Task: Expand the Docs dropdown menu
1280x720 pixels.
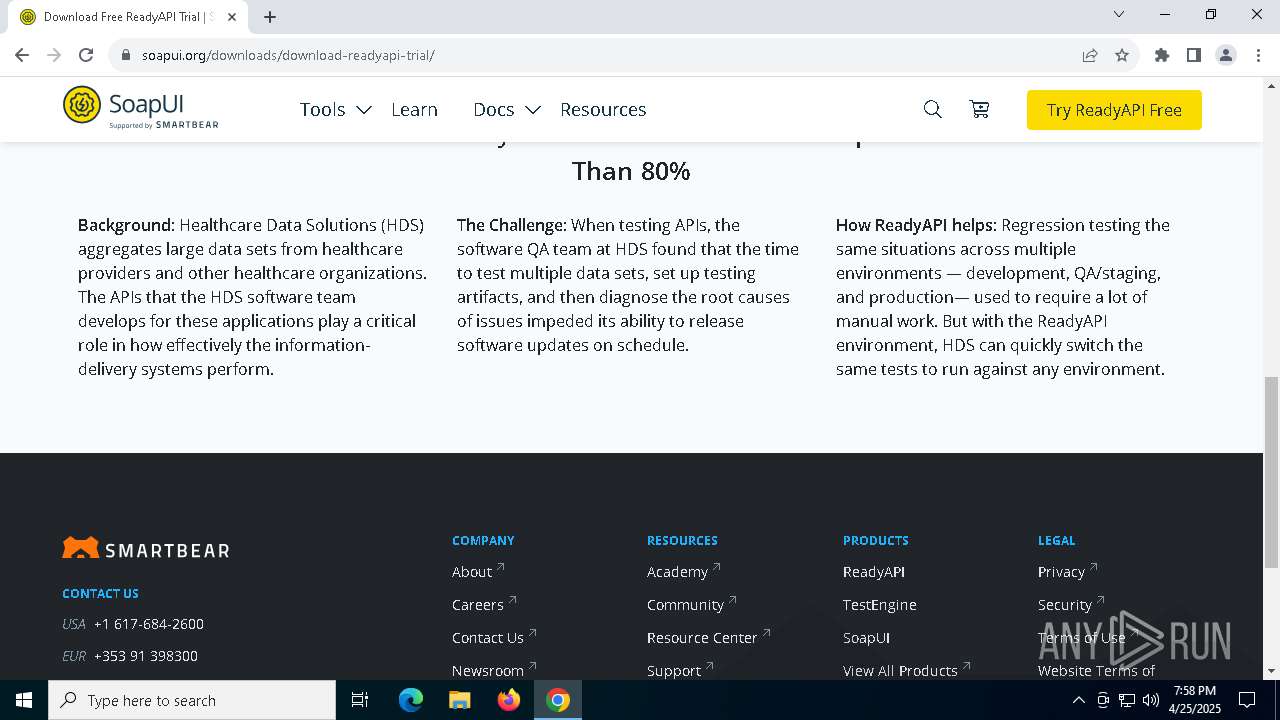Action: 507,109
